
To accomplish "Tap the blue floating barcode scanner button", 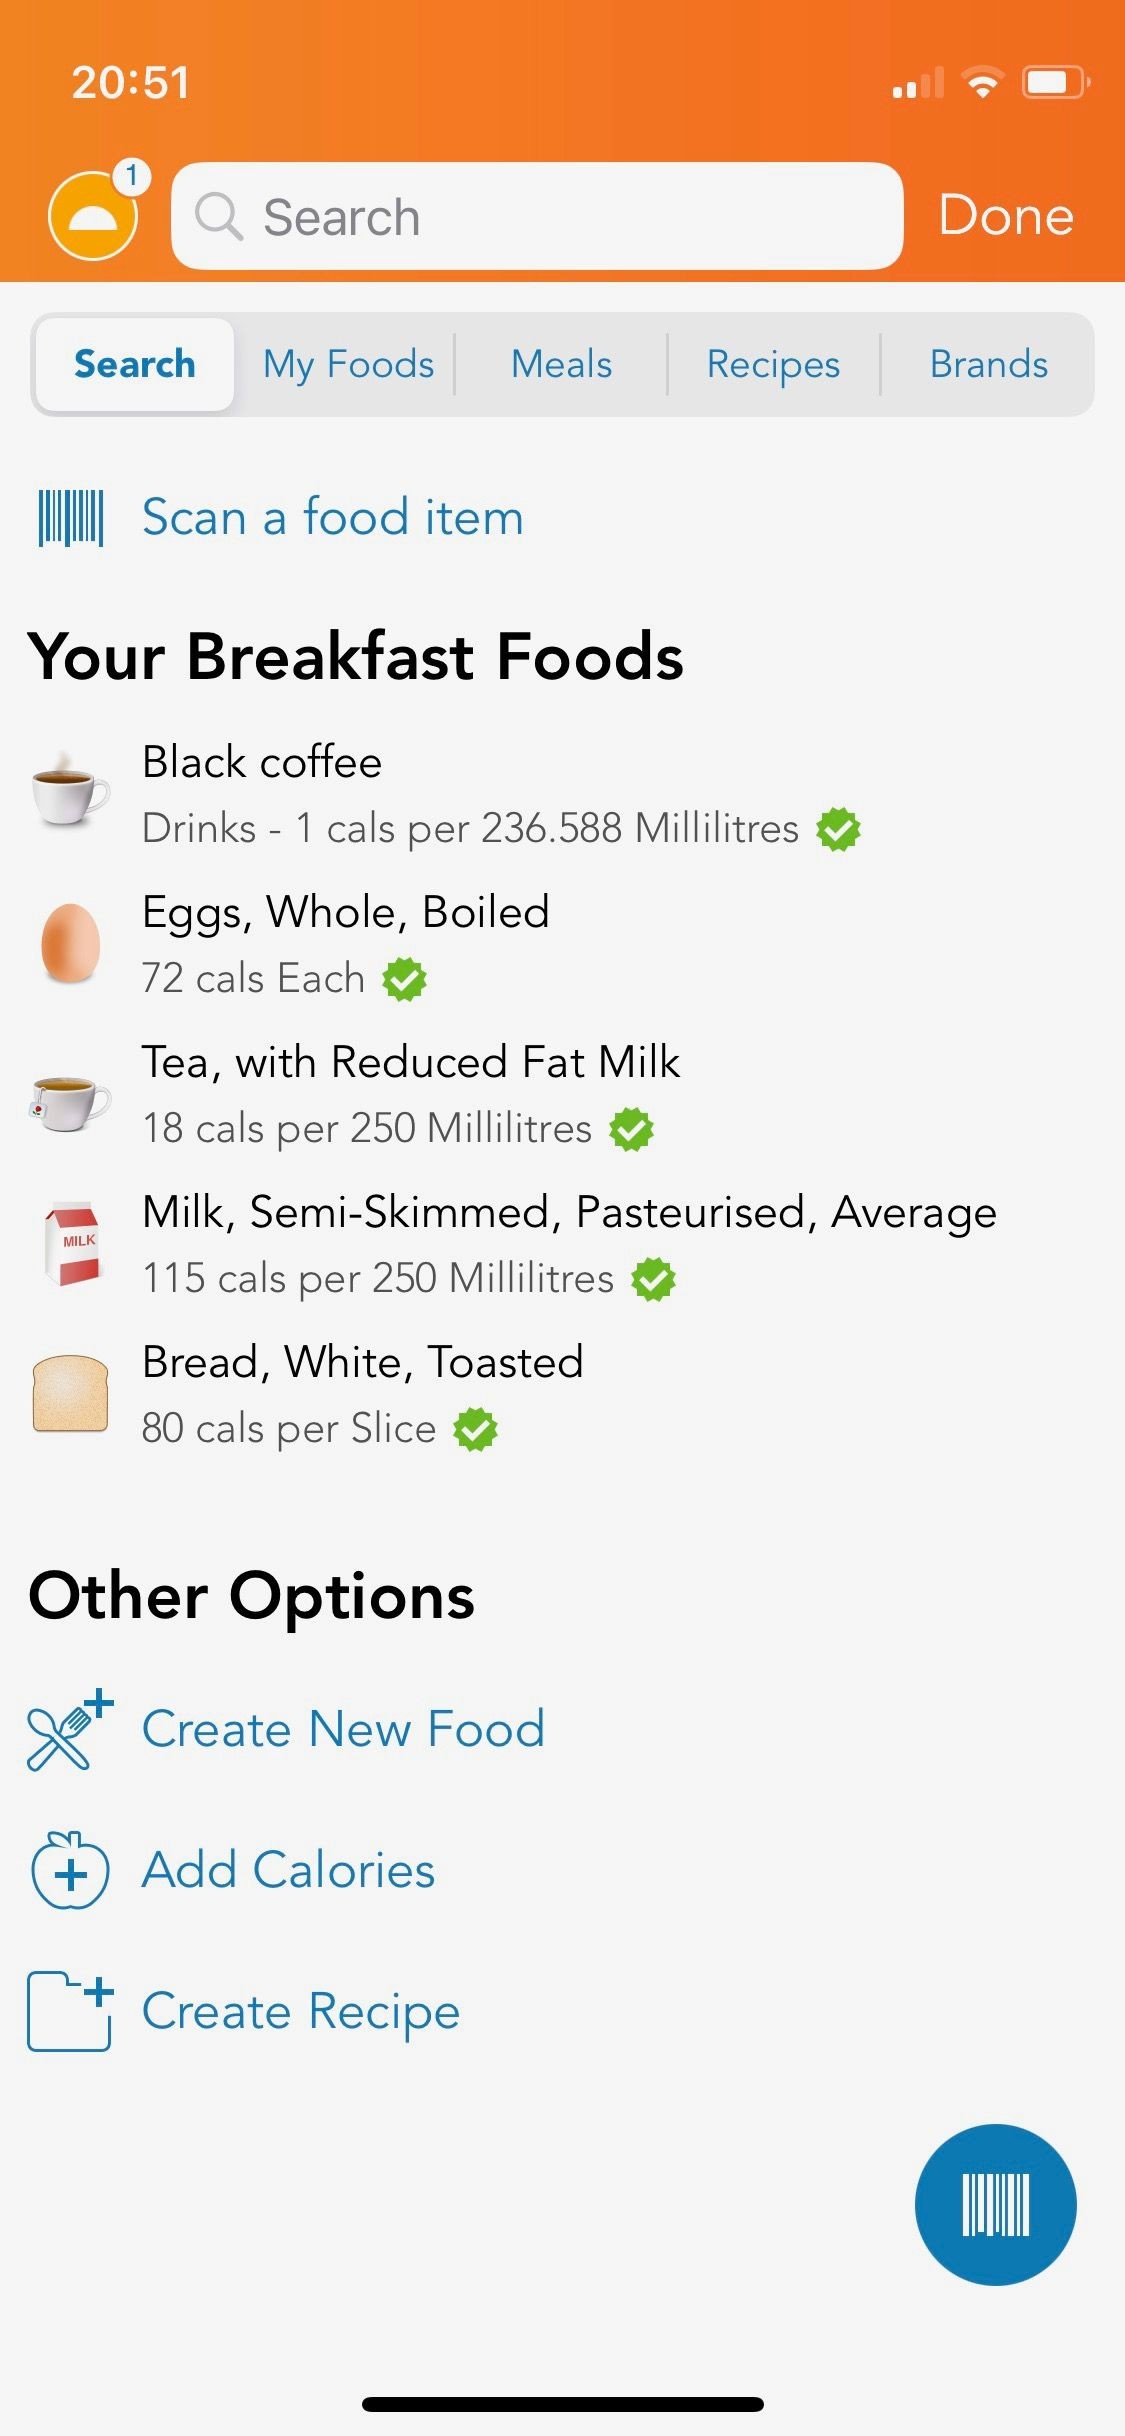I will (995, 2204).
